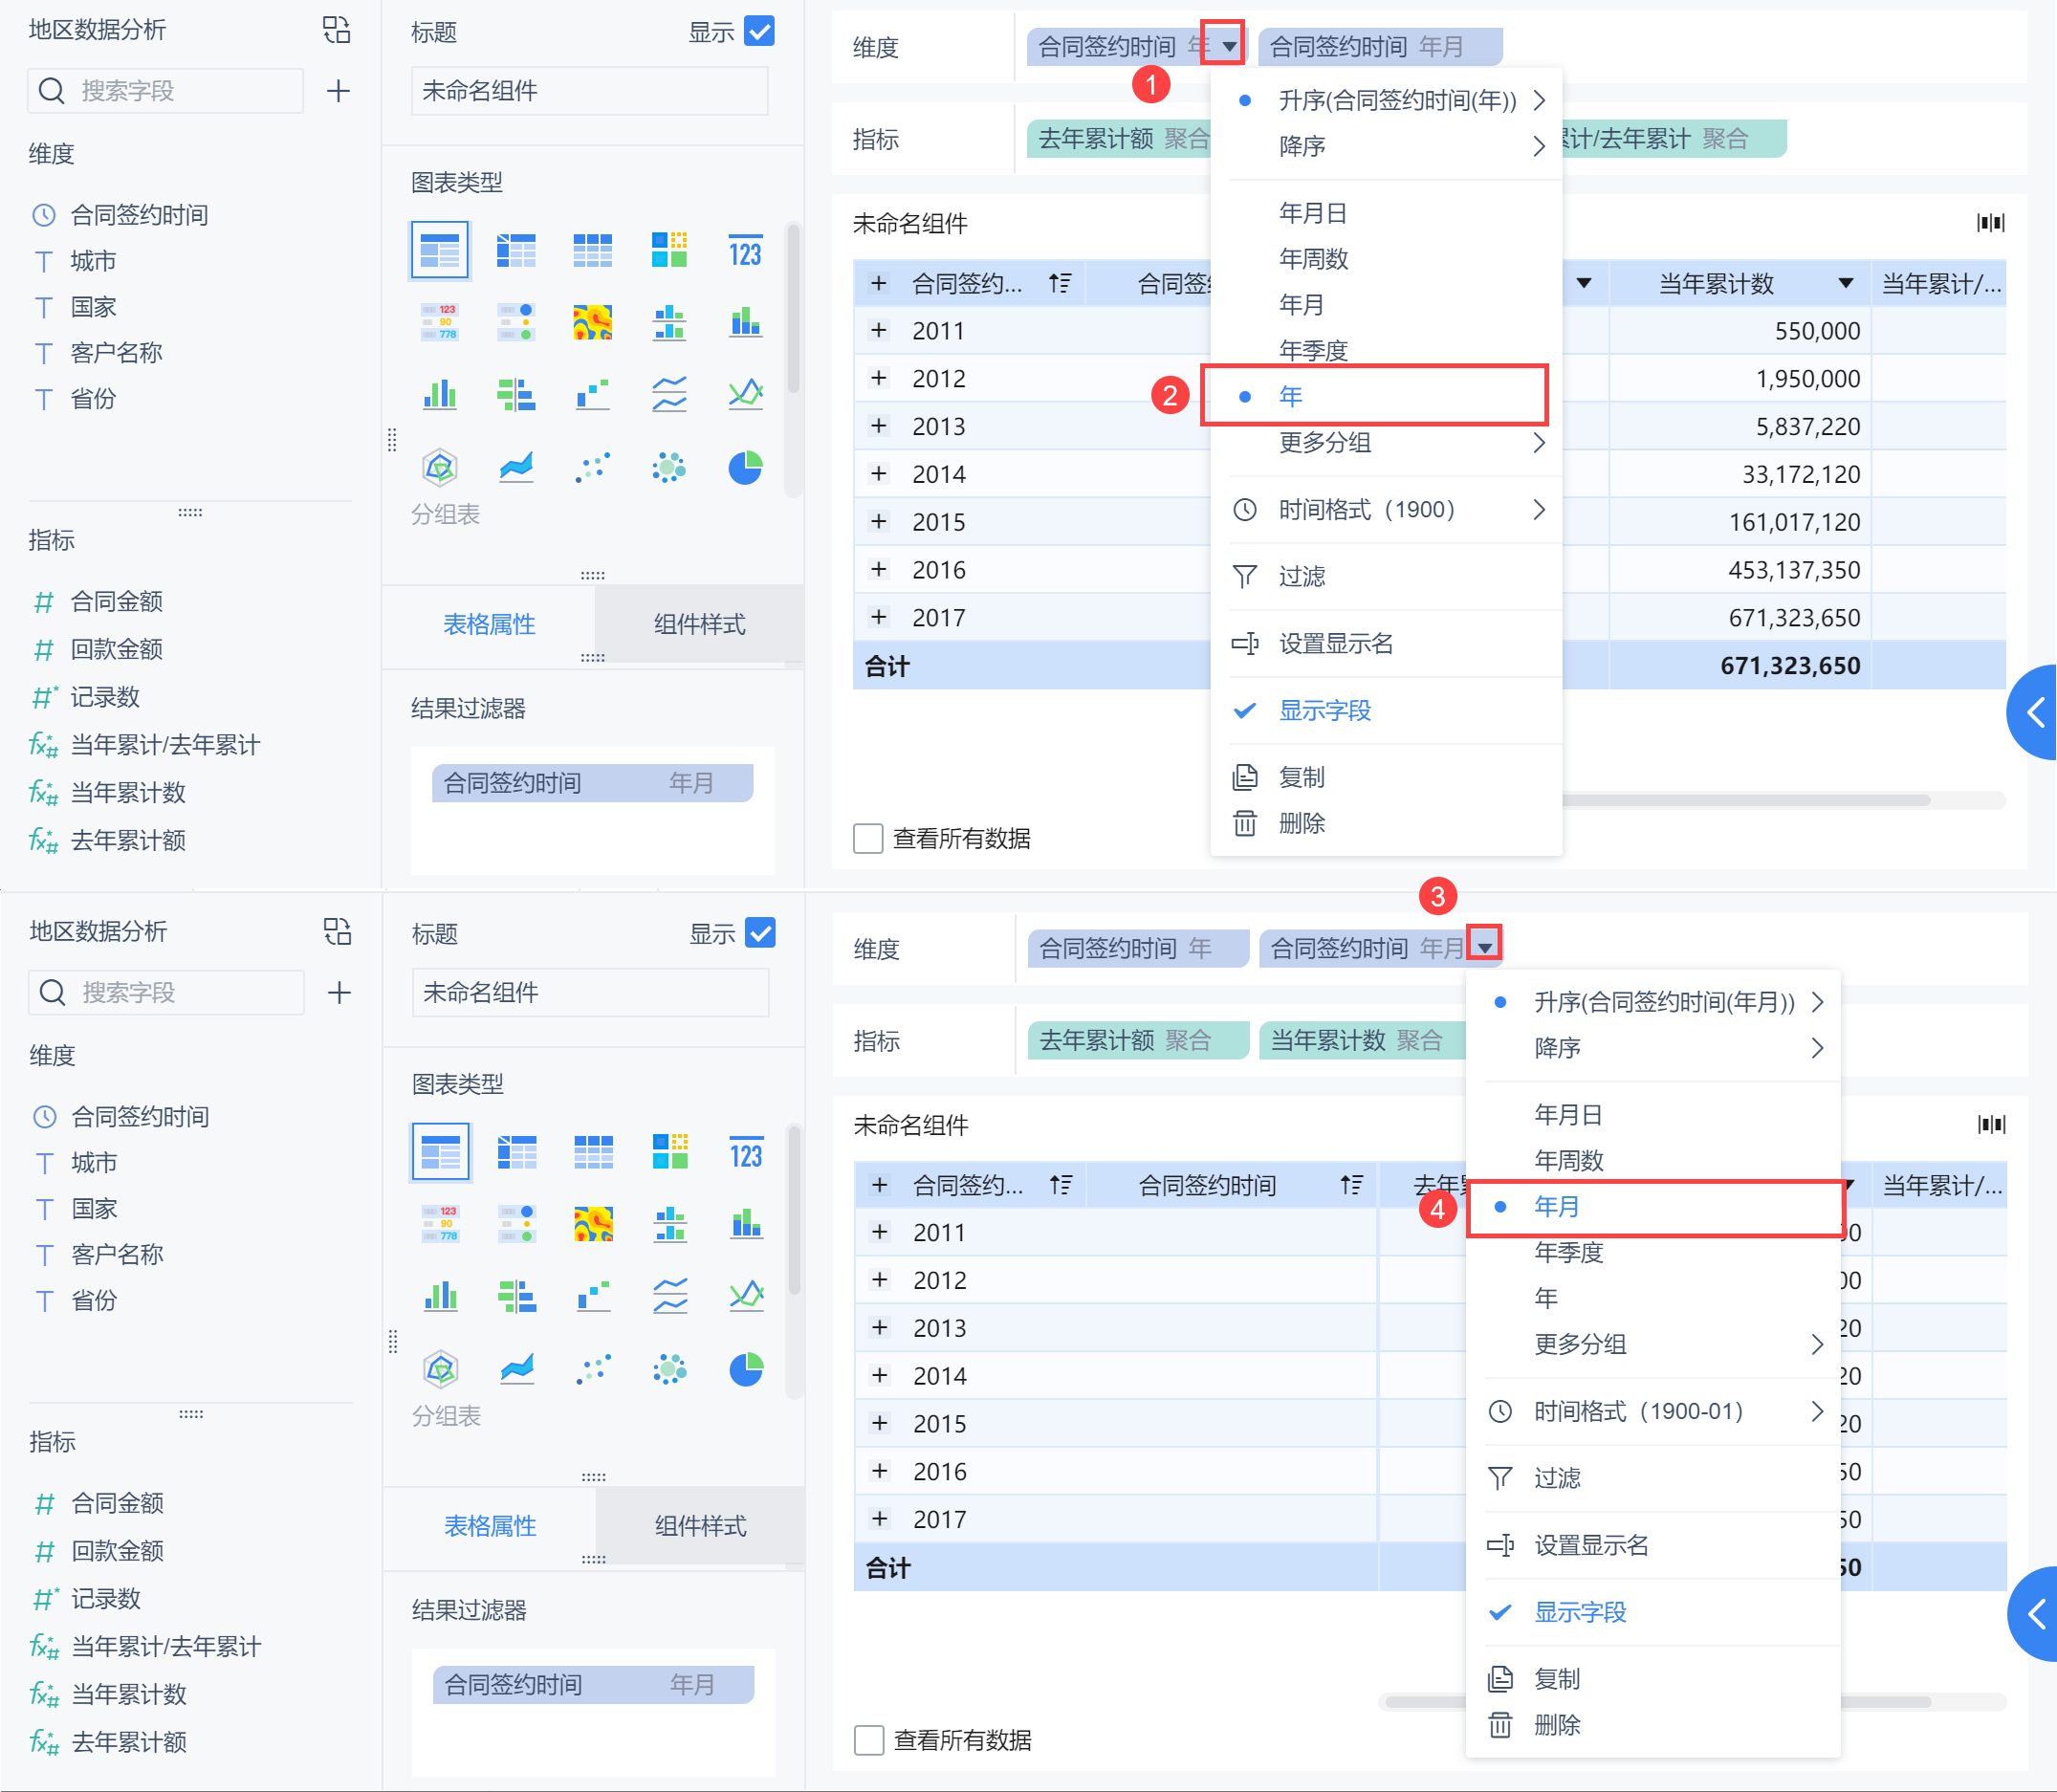
Task: Click the plus icon beside upper 搜索字段 box
Action: coord(339,91)
